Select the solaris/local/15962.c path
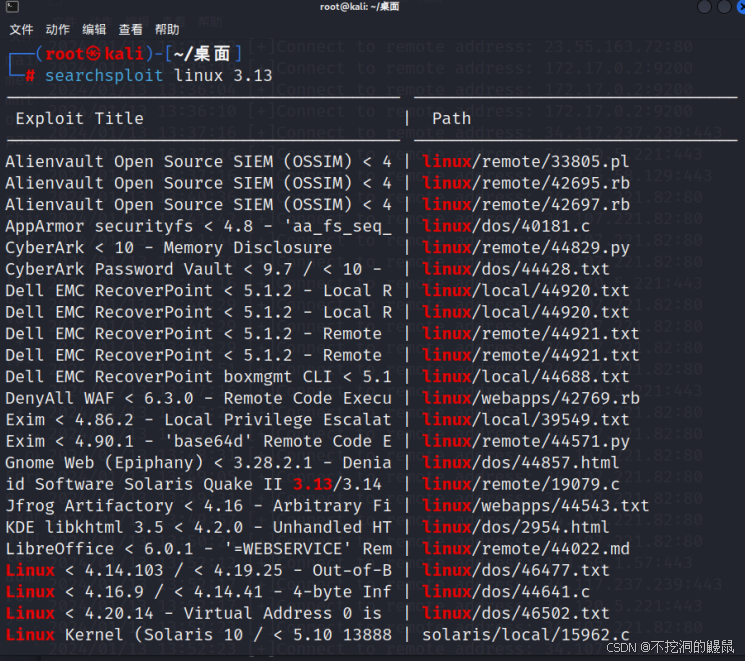The height and width of the screenshot is (661, 746). click(x=526, y=635)
